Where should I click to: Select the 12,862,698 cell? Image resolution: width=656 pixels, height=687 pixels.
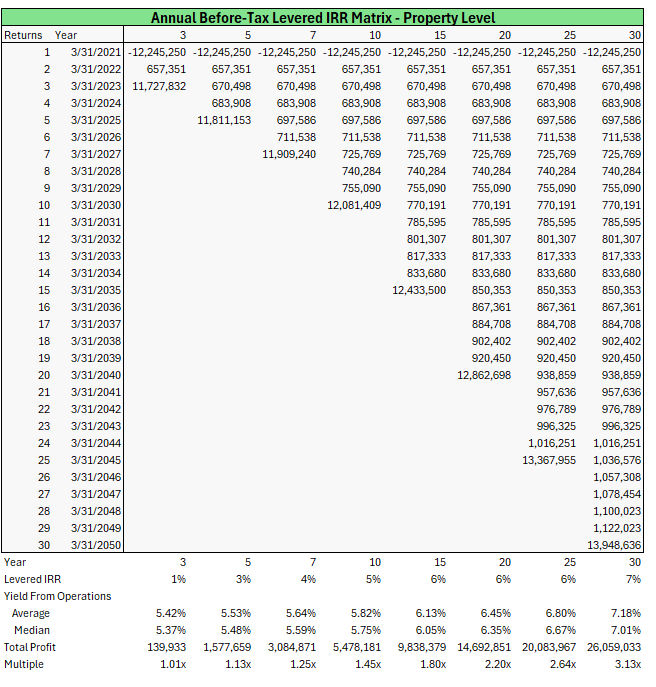(484, 375)
